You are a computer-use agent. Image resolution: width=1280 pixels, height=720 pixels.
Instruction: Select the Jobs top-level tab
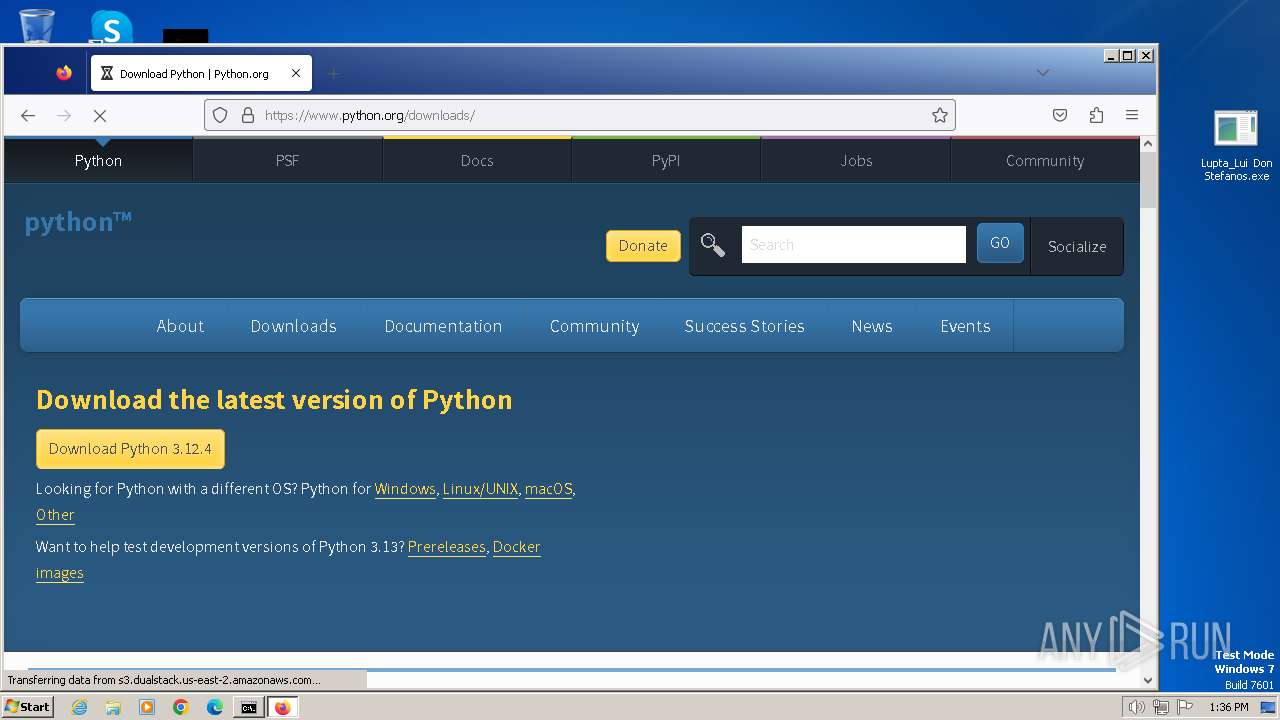click(856, 160)
